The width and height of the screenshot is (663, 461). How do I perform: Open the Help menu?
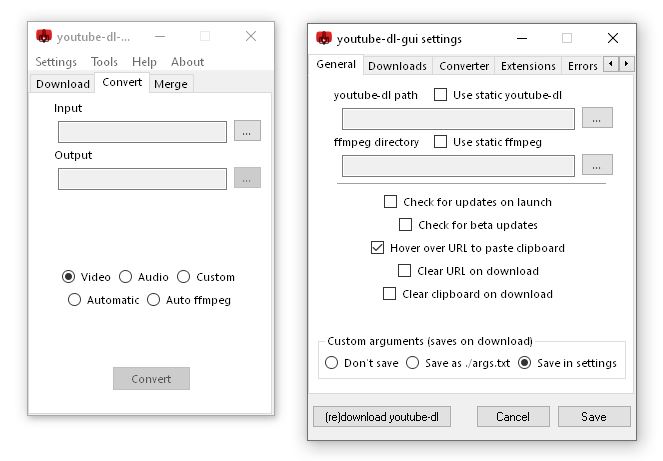144,62
